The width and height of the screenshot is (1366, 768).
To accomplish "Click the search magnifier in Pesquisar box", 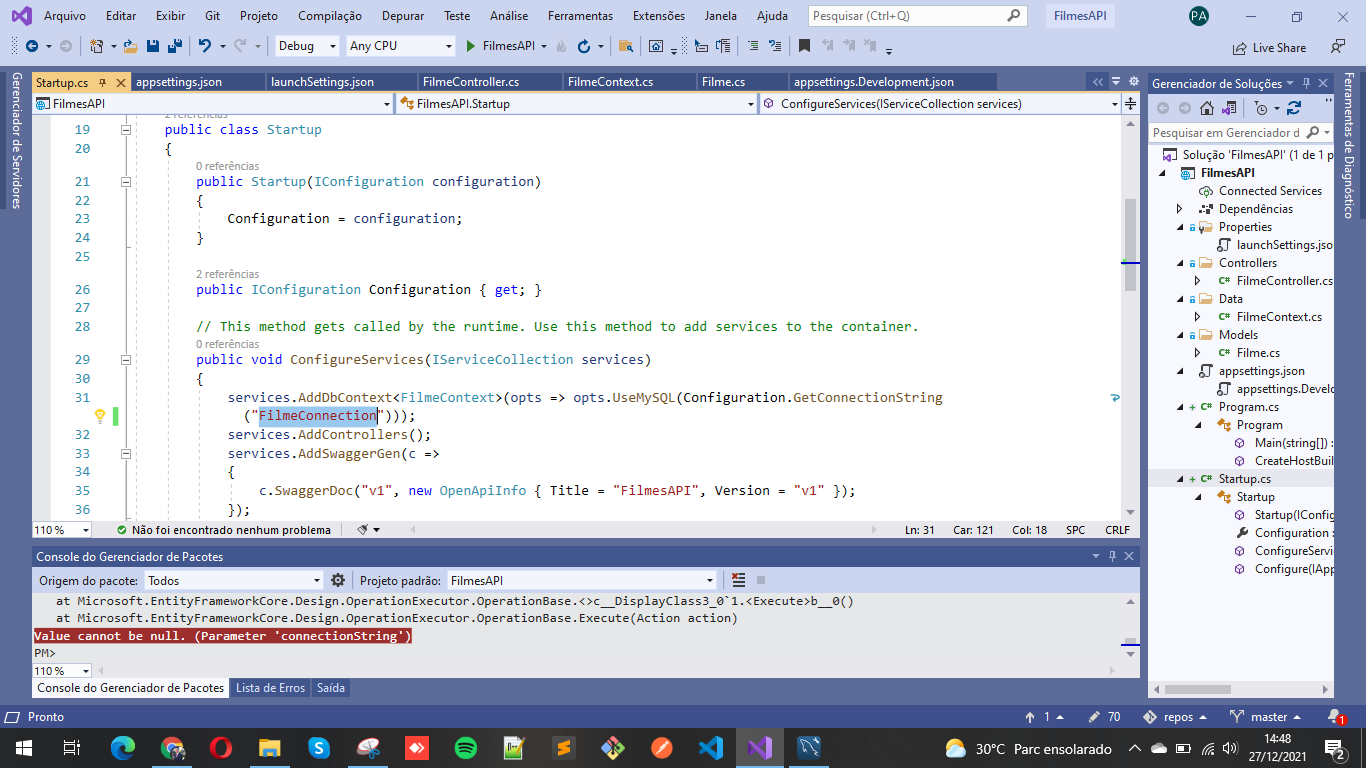I will [1013, 16].
